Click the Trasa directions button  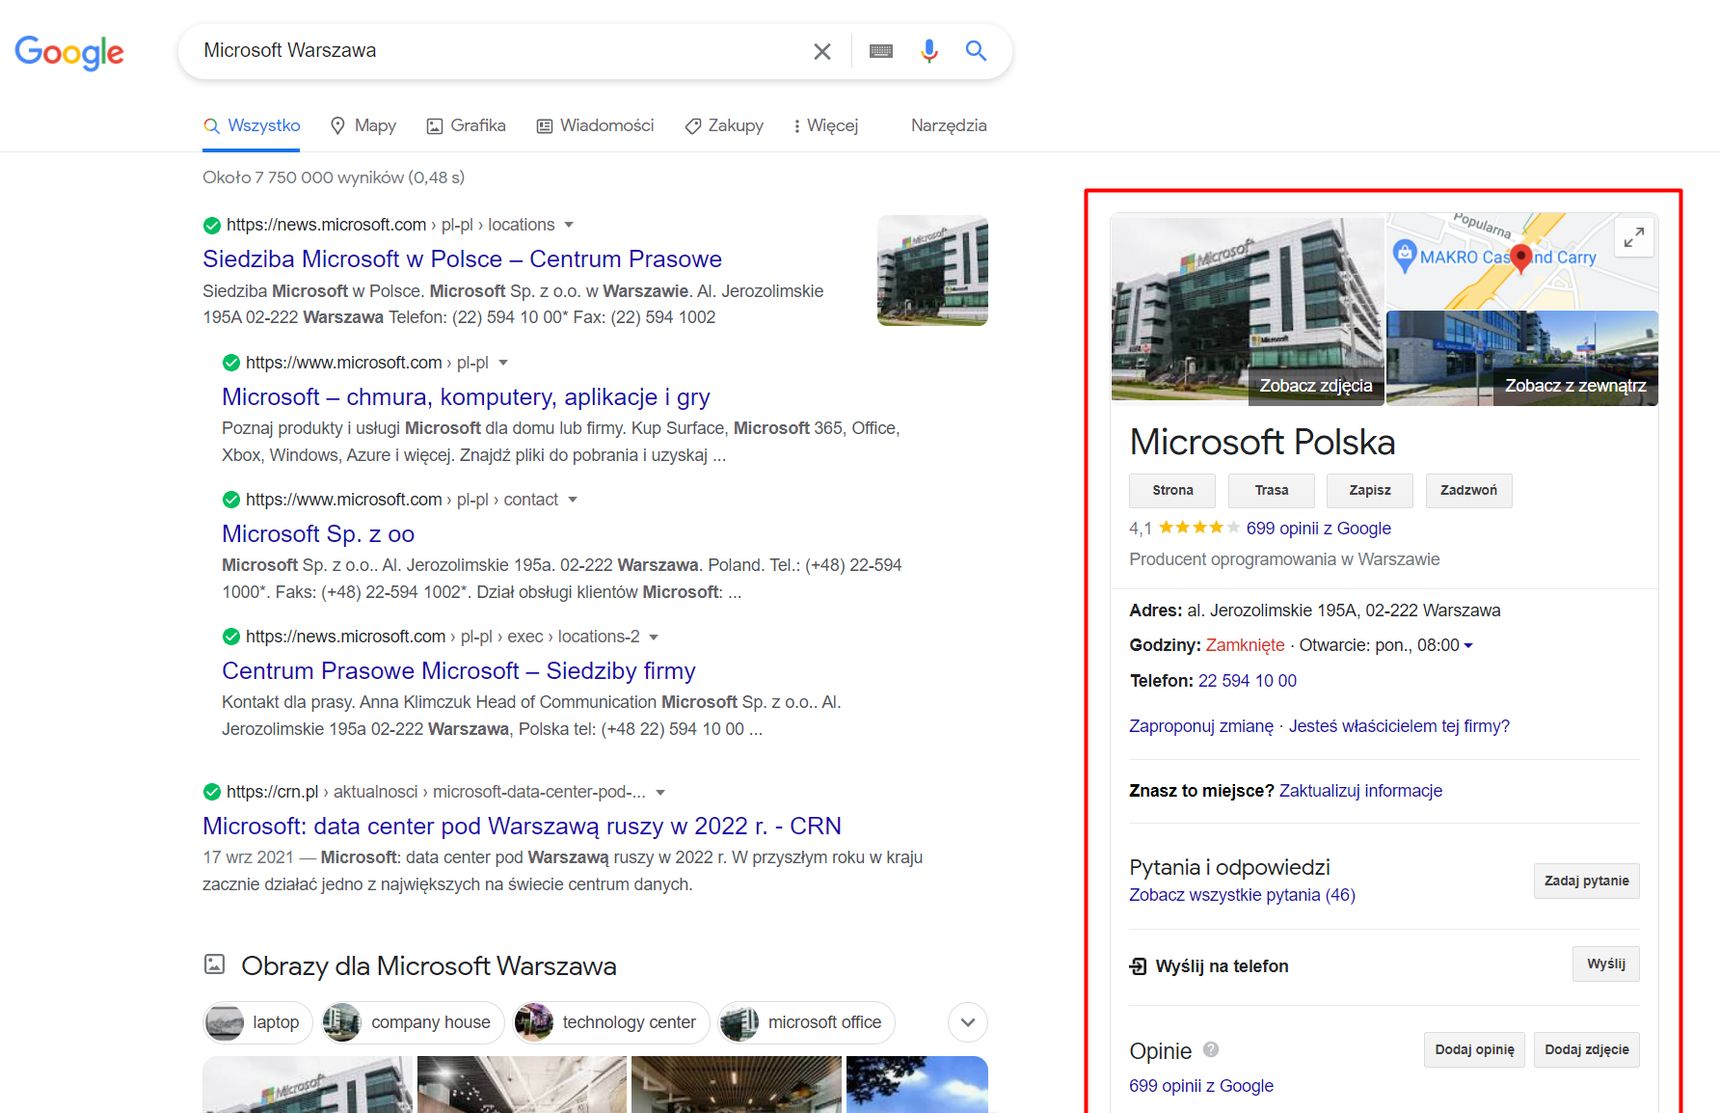tap(1271, 491)
